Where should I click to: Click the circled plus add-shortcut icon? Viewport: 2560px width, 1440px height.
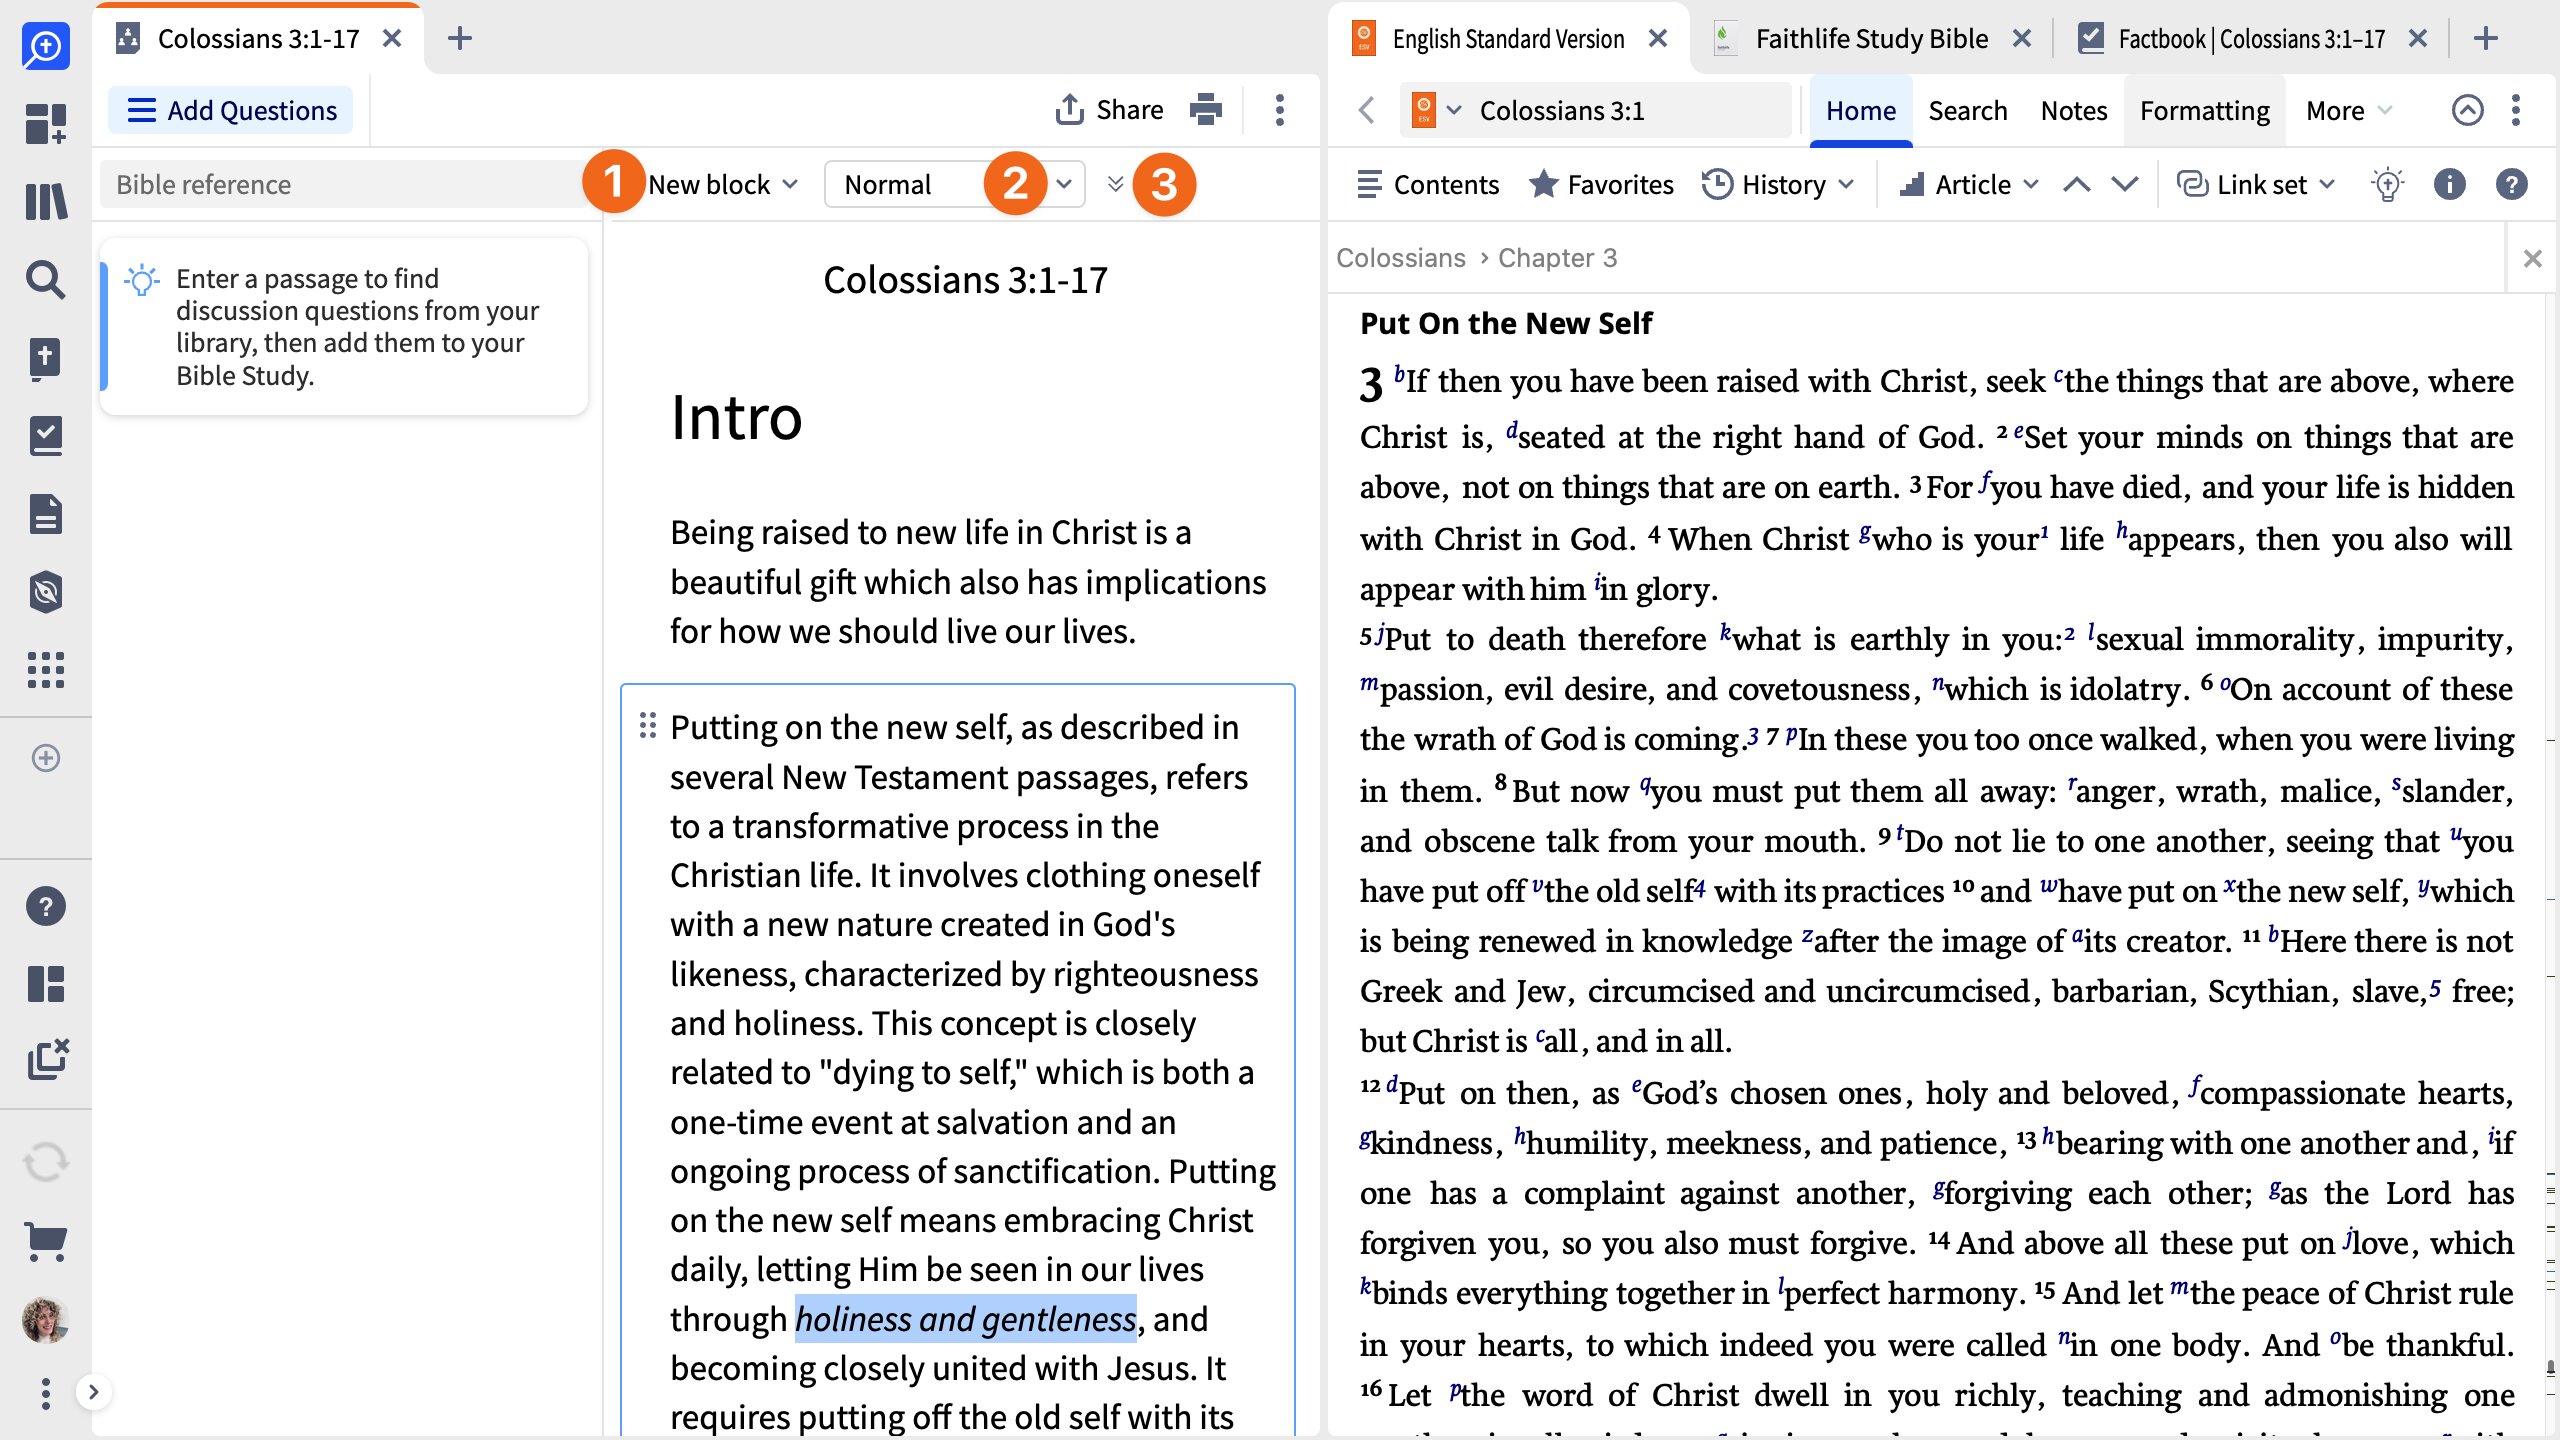(46, 758)
